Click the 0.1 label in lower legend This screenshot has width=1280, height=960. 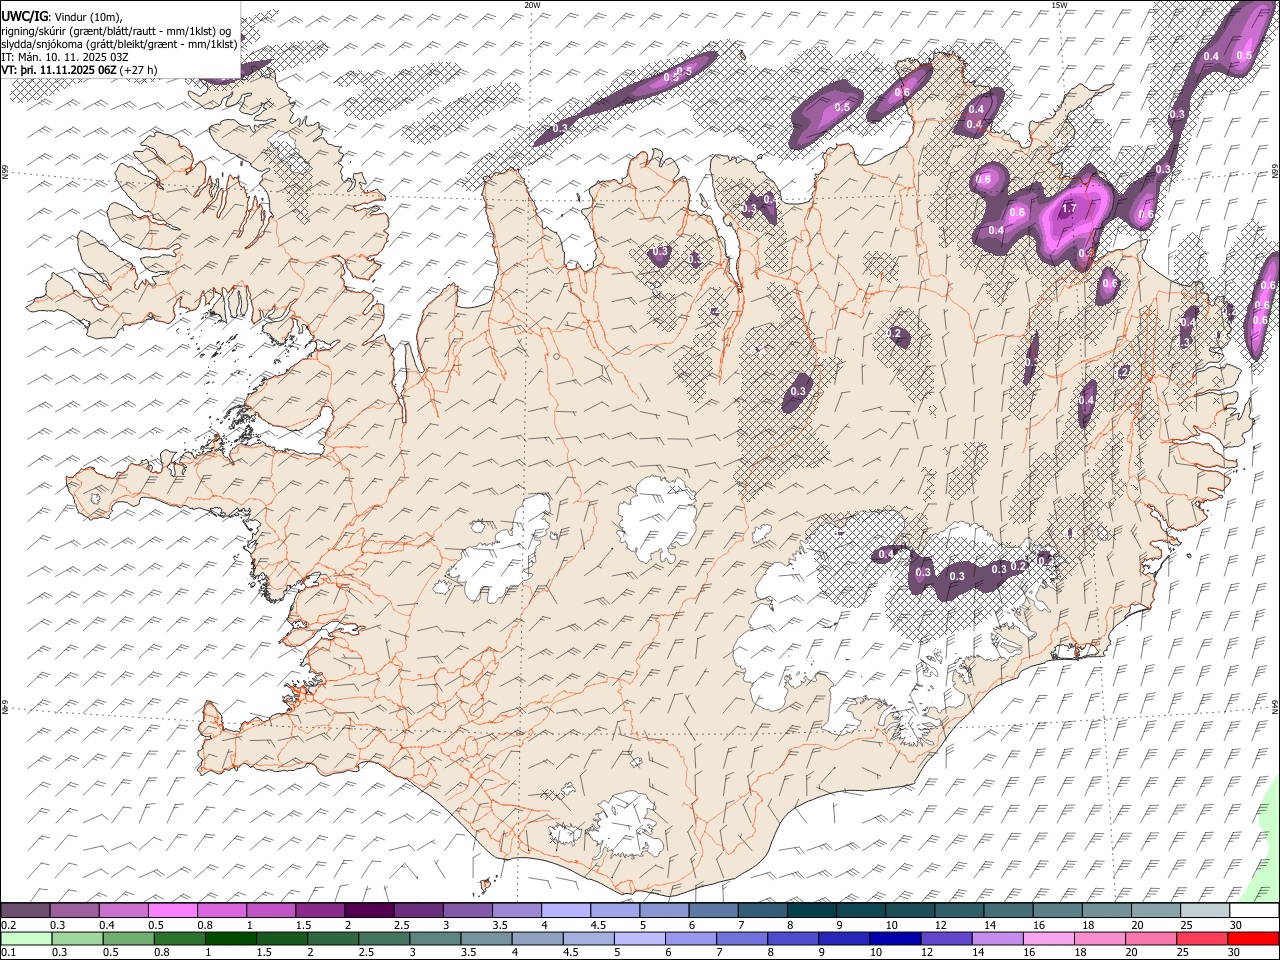click(x=9, y=952)
